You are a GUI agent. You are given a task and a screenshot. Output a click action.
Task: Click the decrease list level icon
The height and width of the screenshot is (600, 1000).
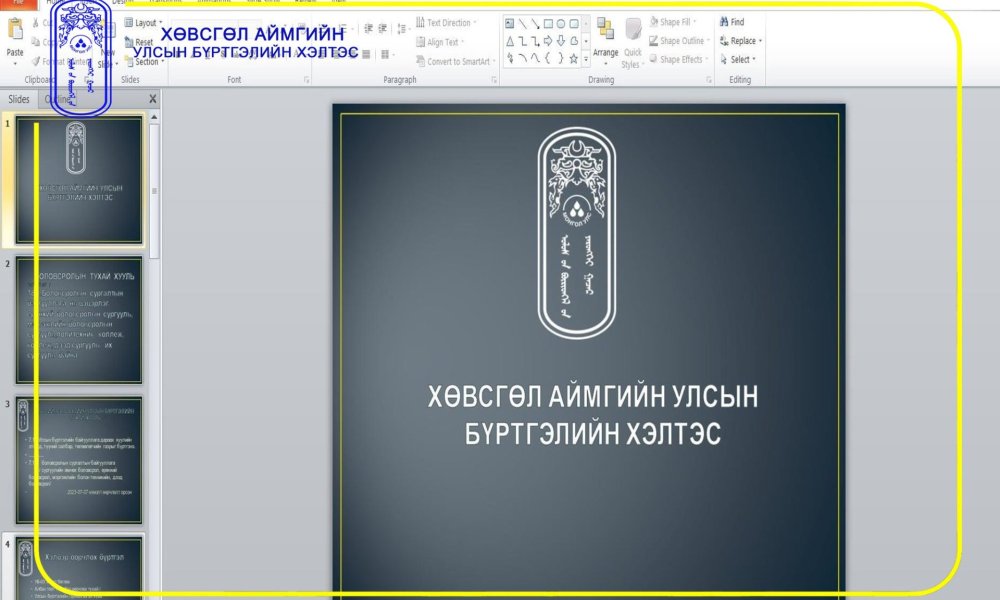point(368,29)
